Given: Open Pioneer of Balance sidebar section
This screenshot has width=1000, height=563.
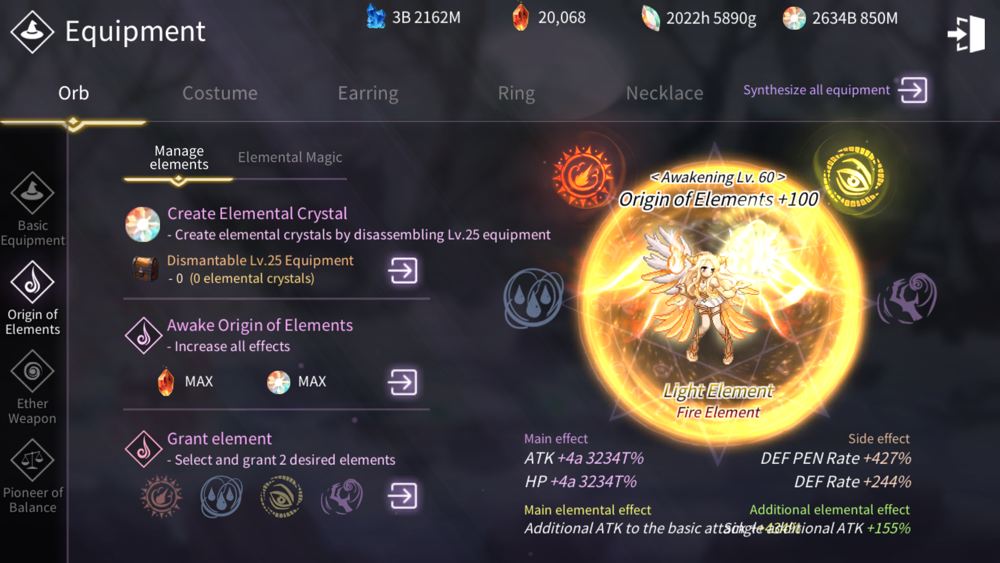Looking at the screenshot, I should (33, 477).
